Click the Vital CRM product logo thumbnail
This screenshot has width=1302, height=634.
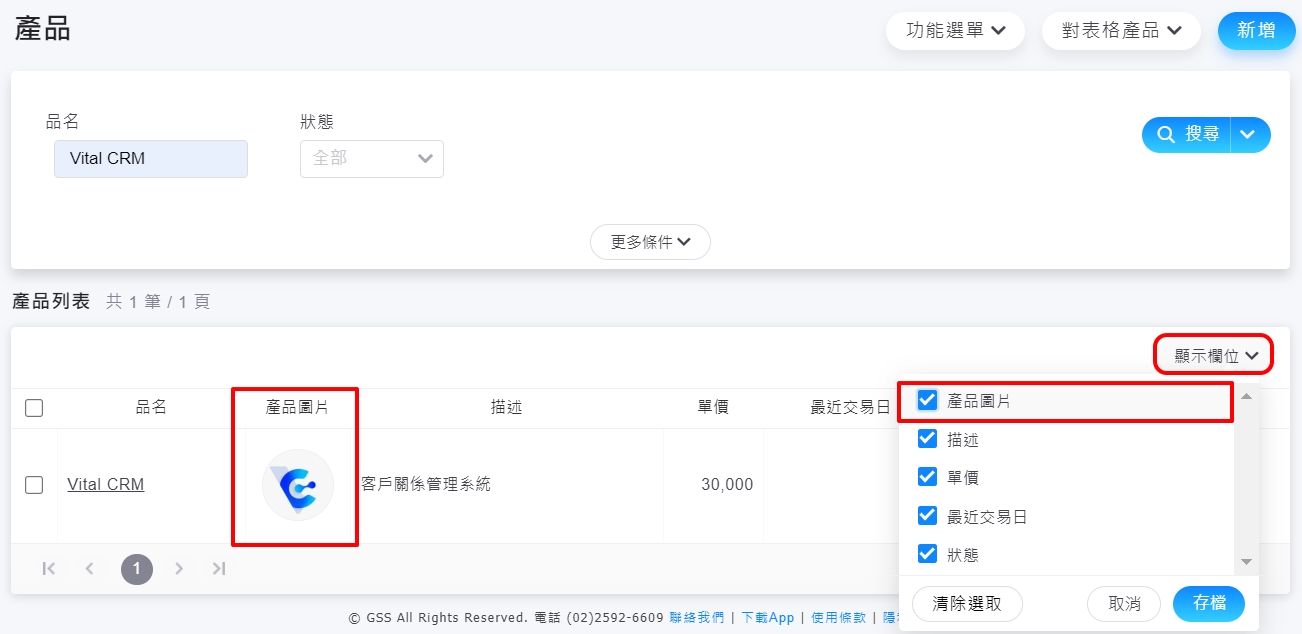tap(297, 485)
